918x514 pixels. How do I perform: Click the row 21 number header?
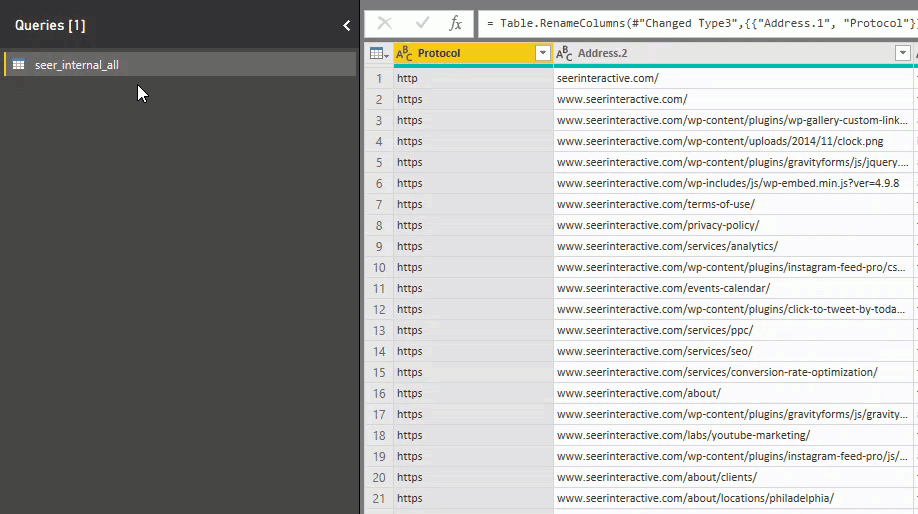tap(379, 498)
